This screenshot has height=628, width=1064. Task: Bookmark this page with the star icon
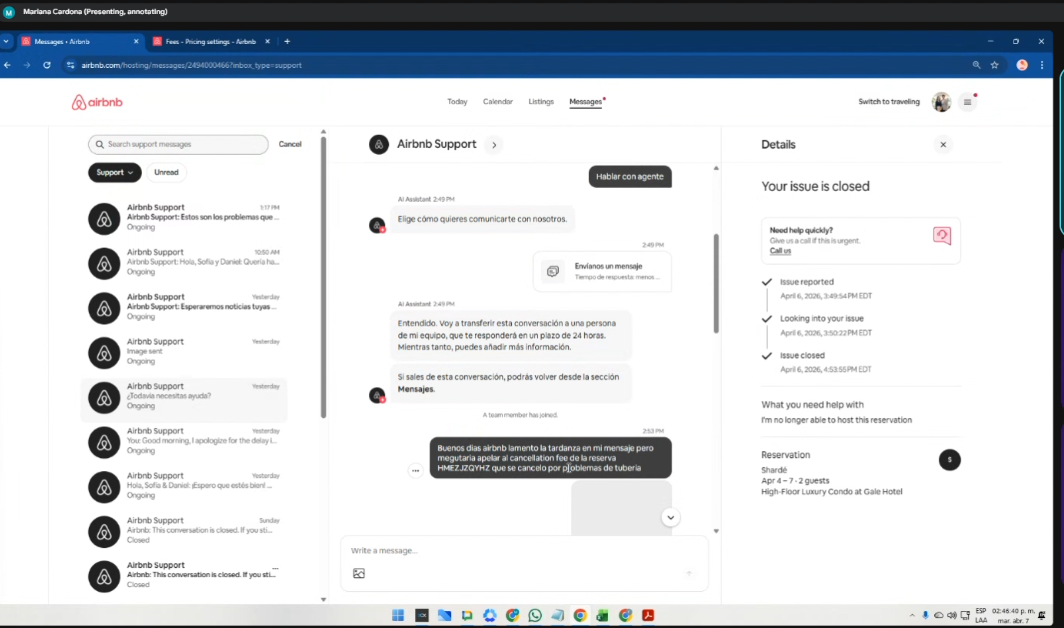(994, 65)
